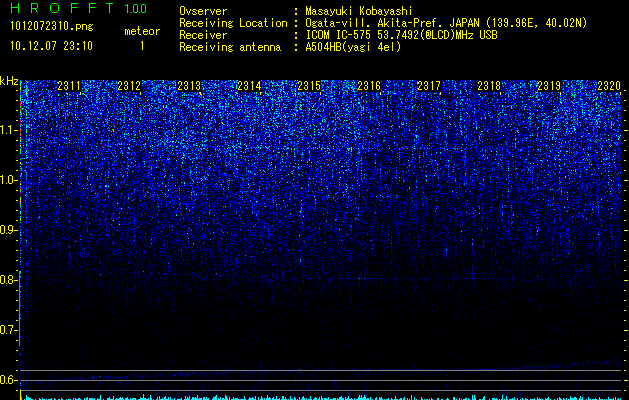629x400 pixels.
Task: Click the 0.8 kHz axis label
Action: tap(8, 280)
